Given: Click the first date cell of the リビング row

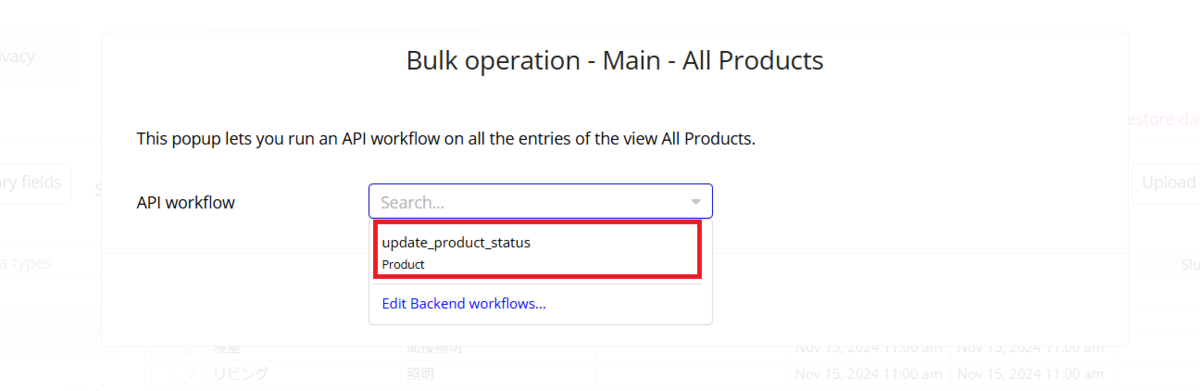Looking at the screenshot, I should pos(870,373).
